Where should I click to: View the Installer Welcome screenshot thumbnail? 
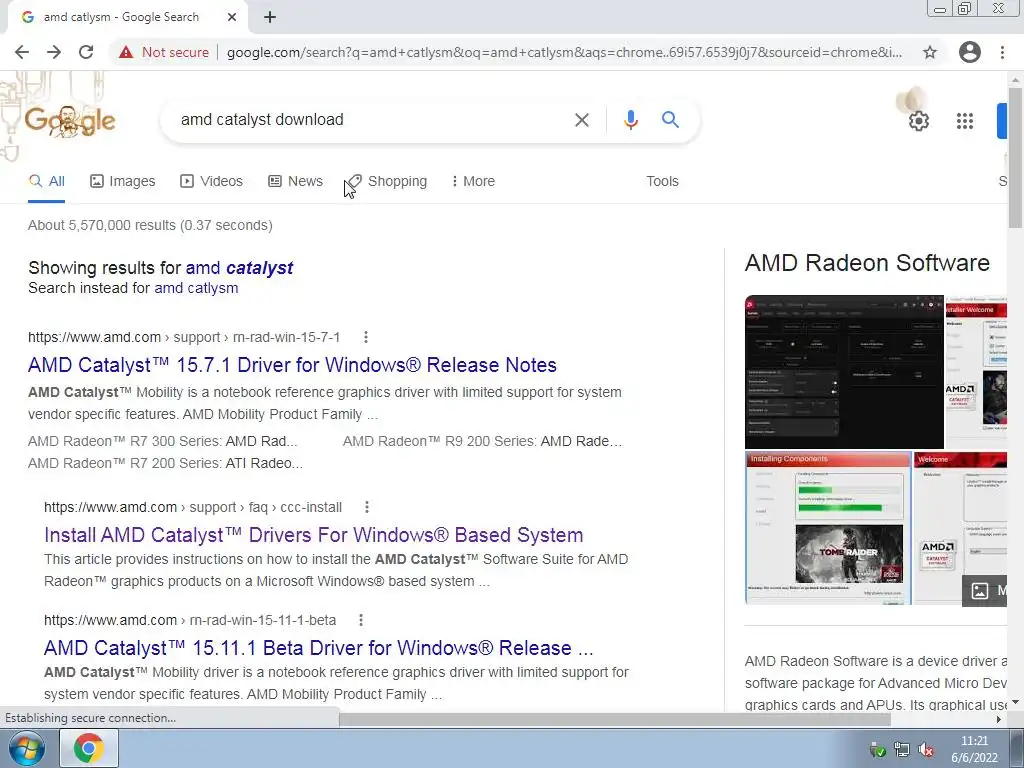coord(977,372)
